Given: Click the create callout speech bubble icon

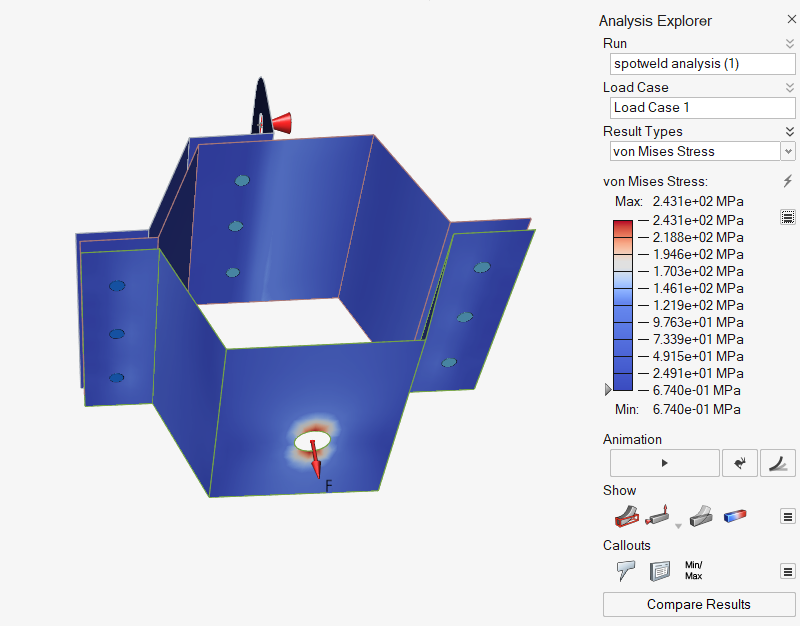Looking at the screenshot, I should (627, 571).
